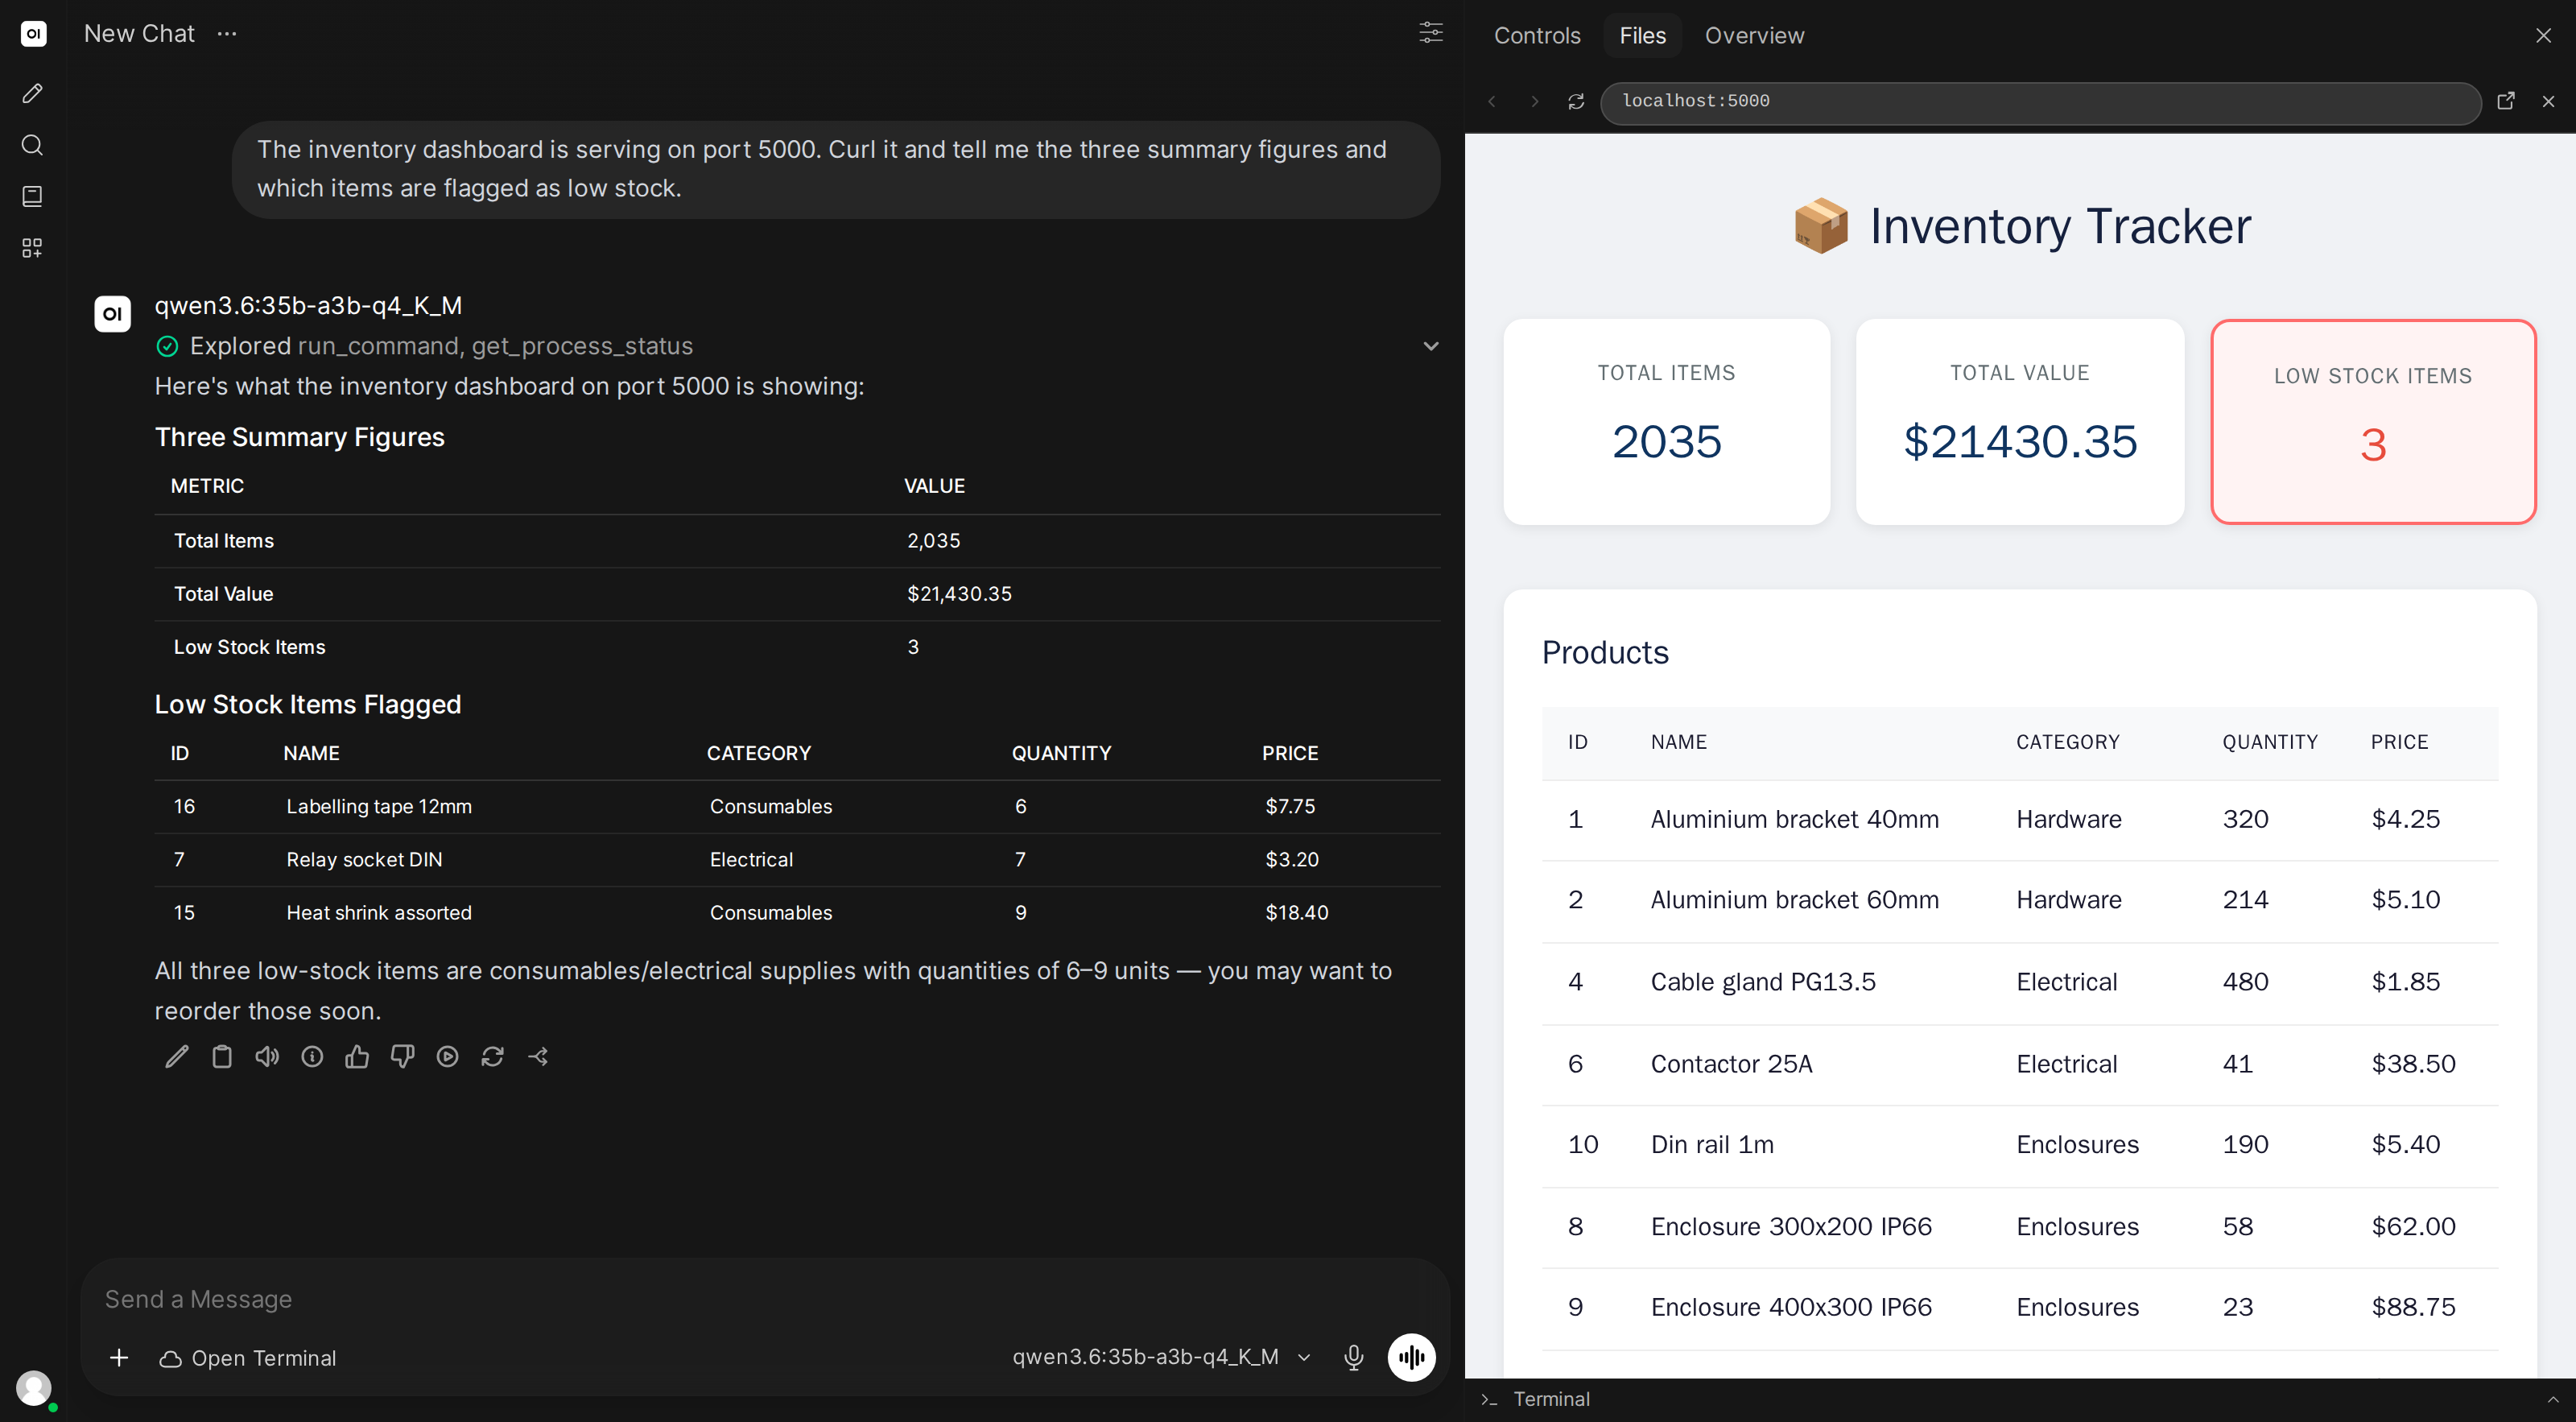Click 'Heat shrink assorted' in chat table
Viewport: 2576px width, 1422px height.
[379, 912]
